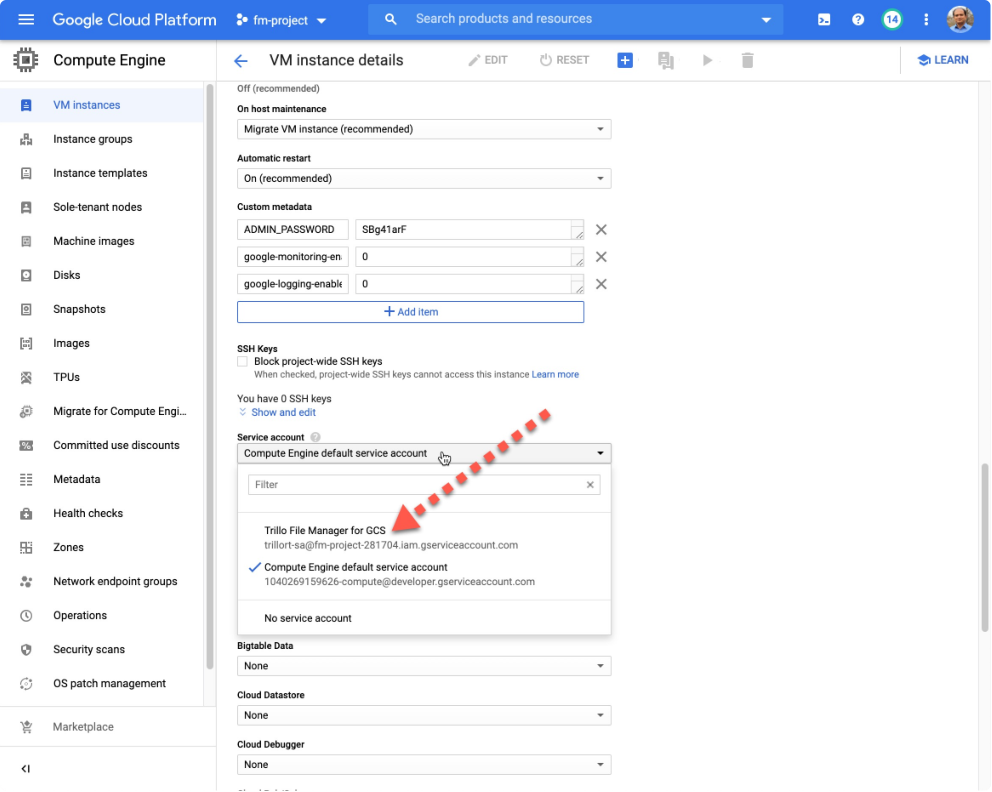This screenshot has height=792, width=992.
Task: Select Trillo File Manager for GCS account
Action: click(x=424, y=538)
